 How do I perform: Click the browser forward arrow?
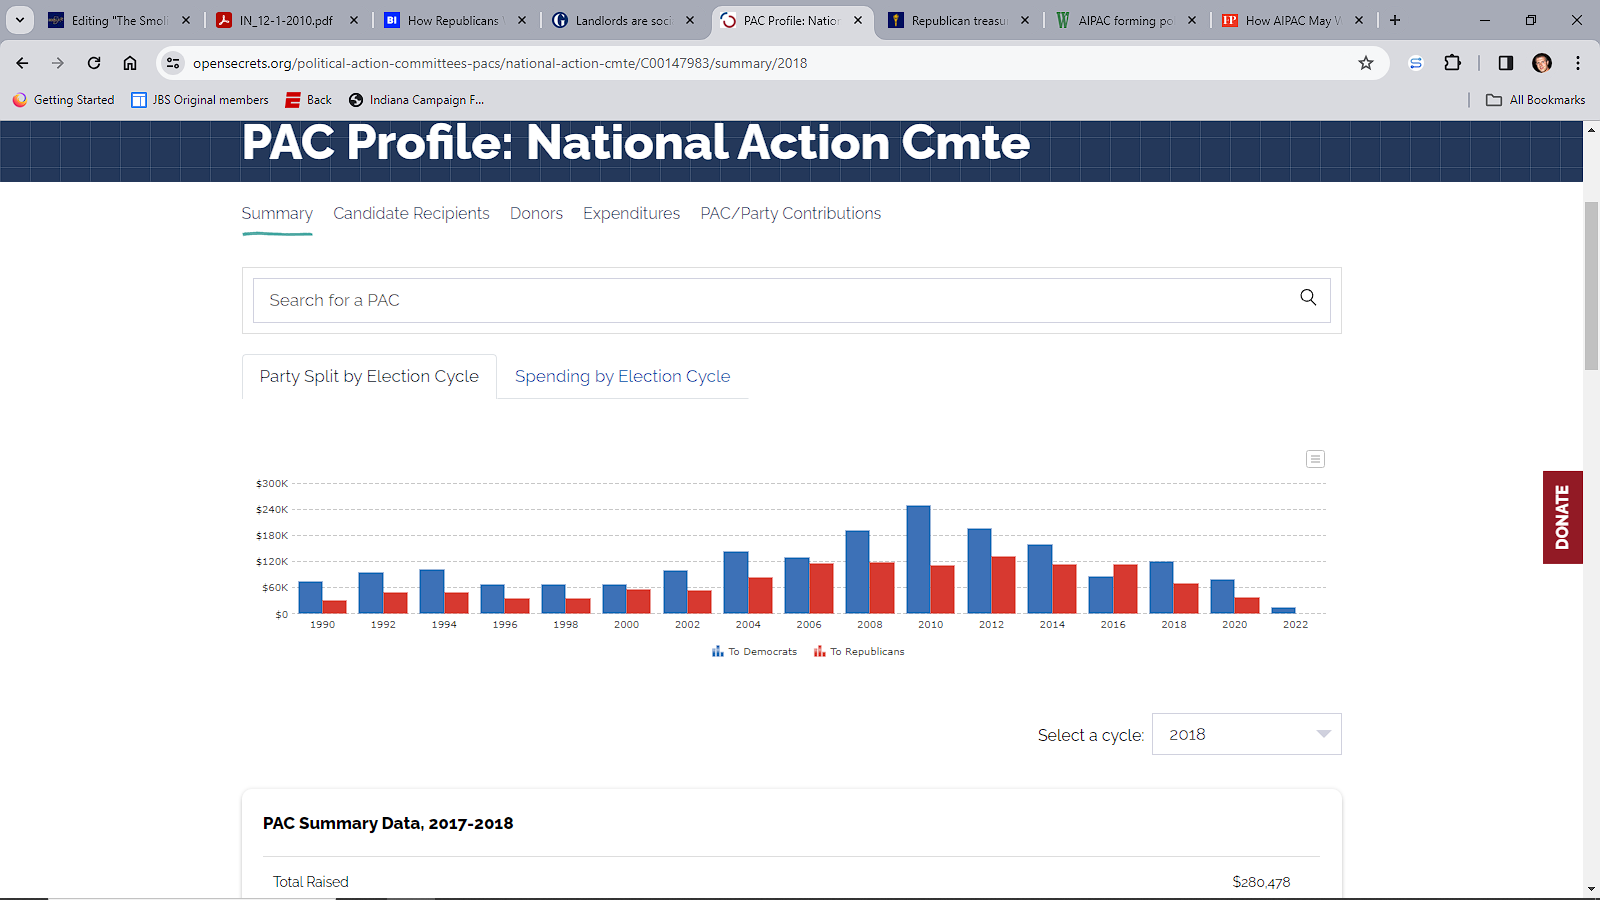(58, 63)
